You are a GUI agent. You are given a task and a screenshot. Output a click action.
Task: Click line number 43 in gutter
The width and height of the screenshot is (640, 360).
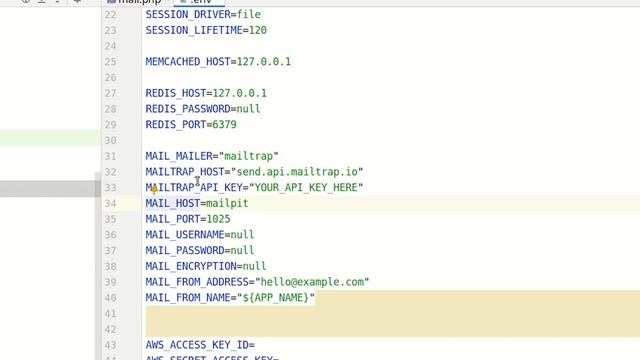(110, 345)
